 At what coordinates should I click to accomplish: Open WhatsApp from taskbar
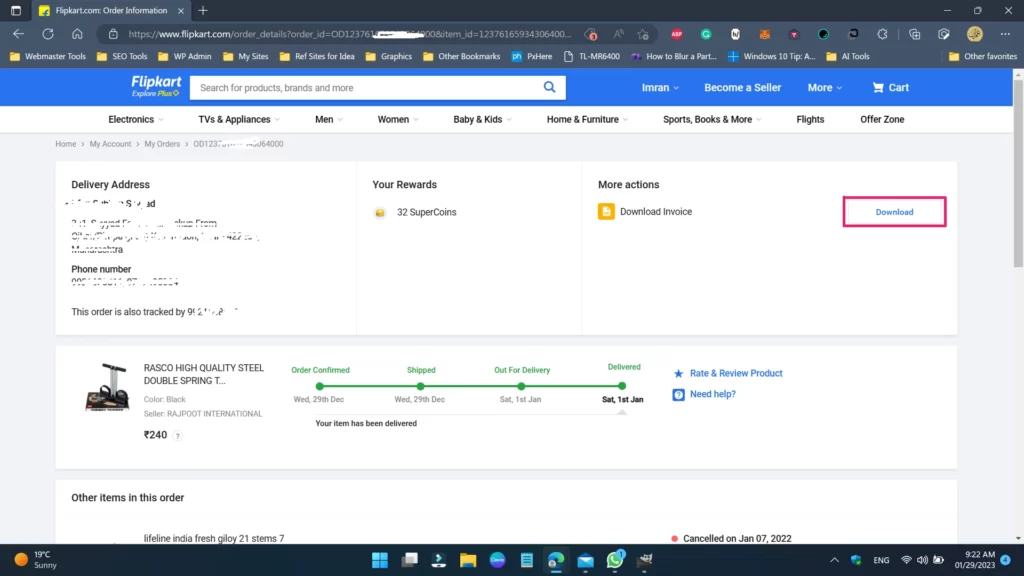pyautogui.click(x=615, y=560)
